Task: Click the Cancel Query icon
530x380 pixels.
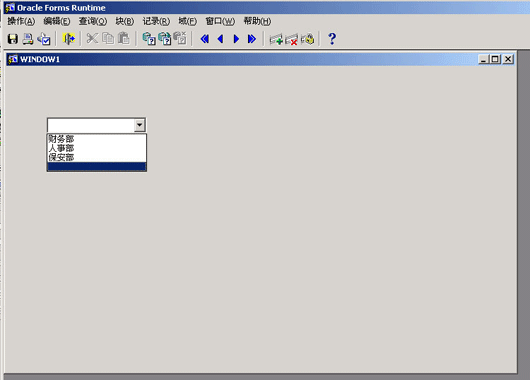Action: click(x=180, y=38)
